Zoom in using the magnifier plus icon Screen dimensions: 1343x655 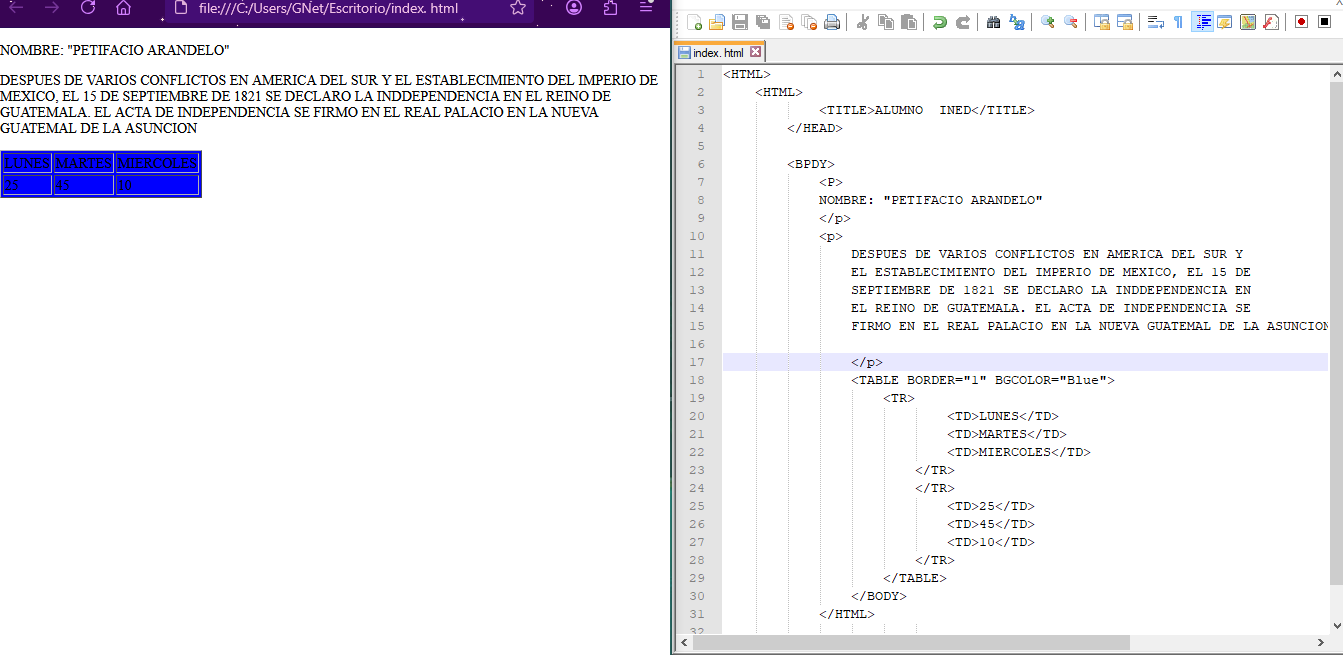point(1047,22)
